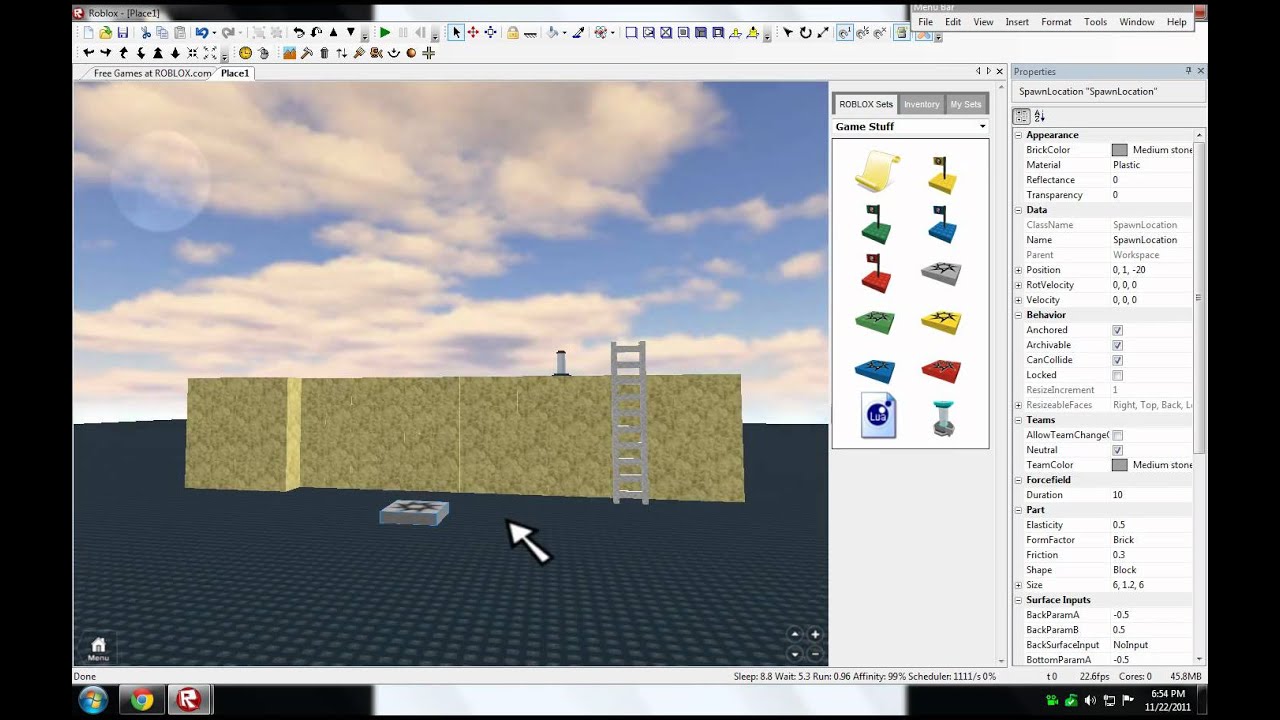Insert the green flag stand
The width and height of the screenshot is (1280, 720).
click(875, 224)
